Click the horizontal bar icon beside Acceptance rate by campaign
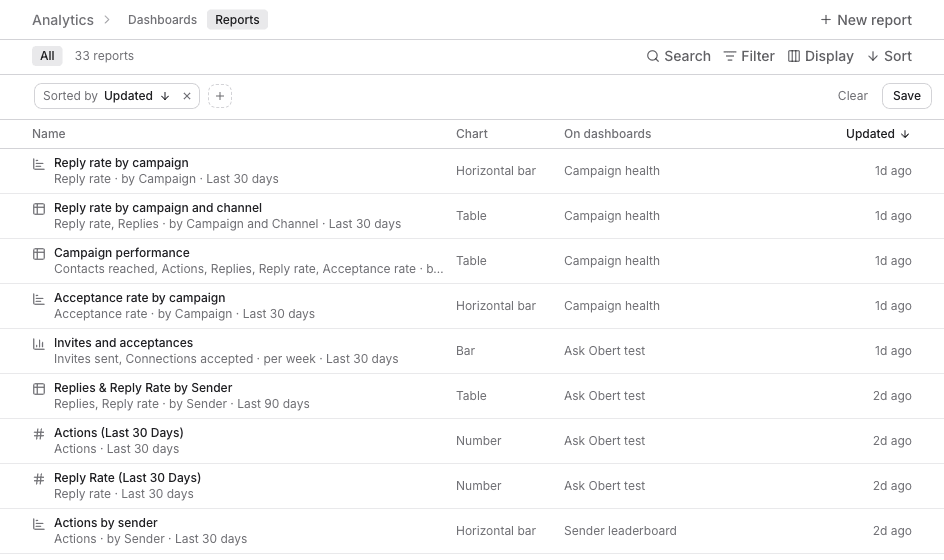The height and width of the screenshot is (560, 944). coord(39,299)
